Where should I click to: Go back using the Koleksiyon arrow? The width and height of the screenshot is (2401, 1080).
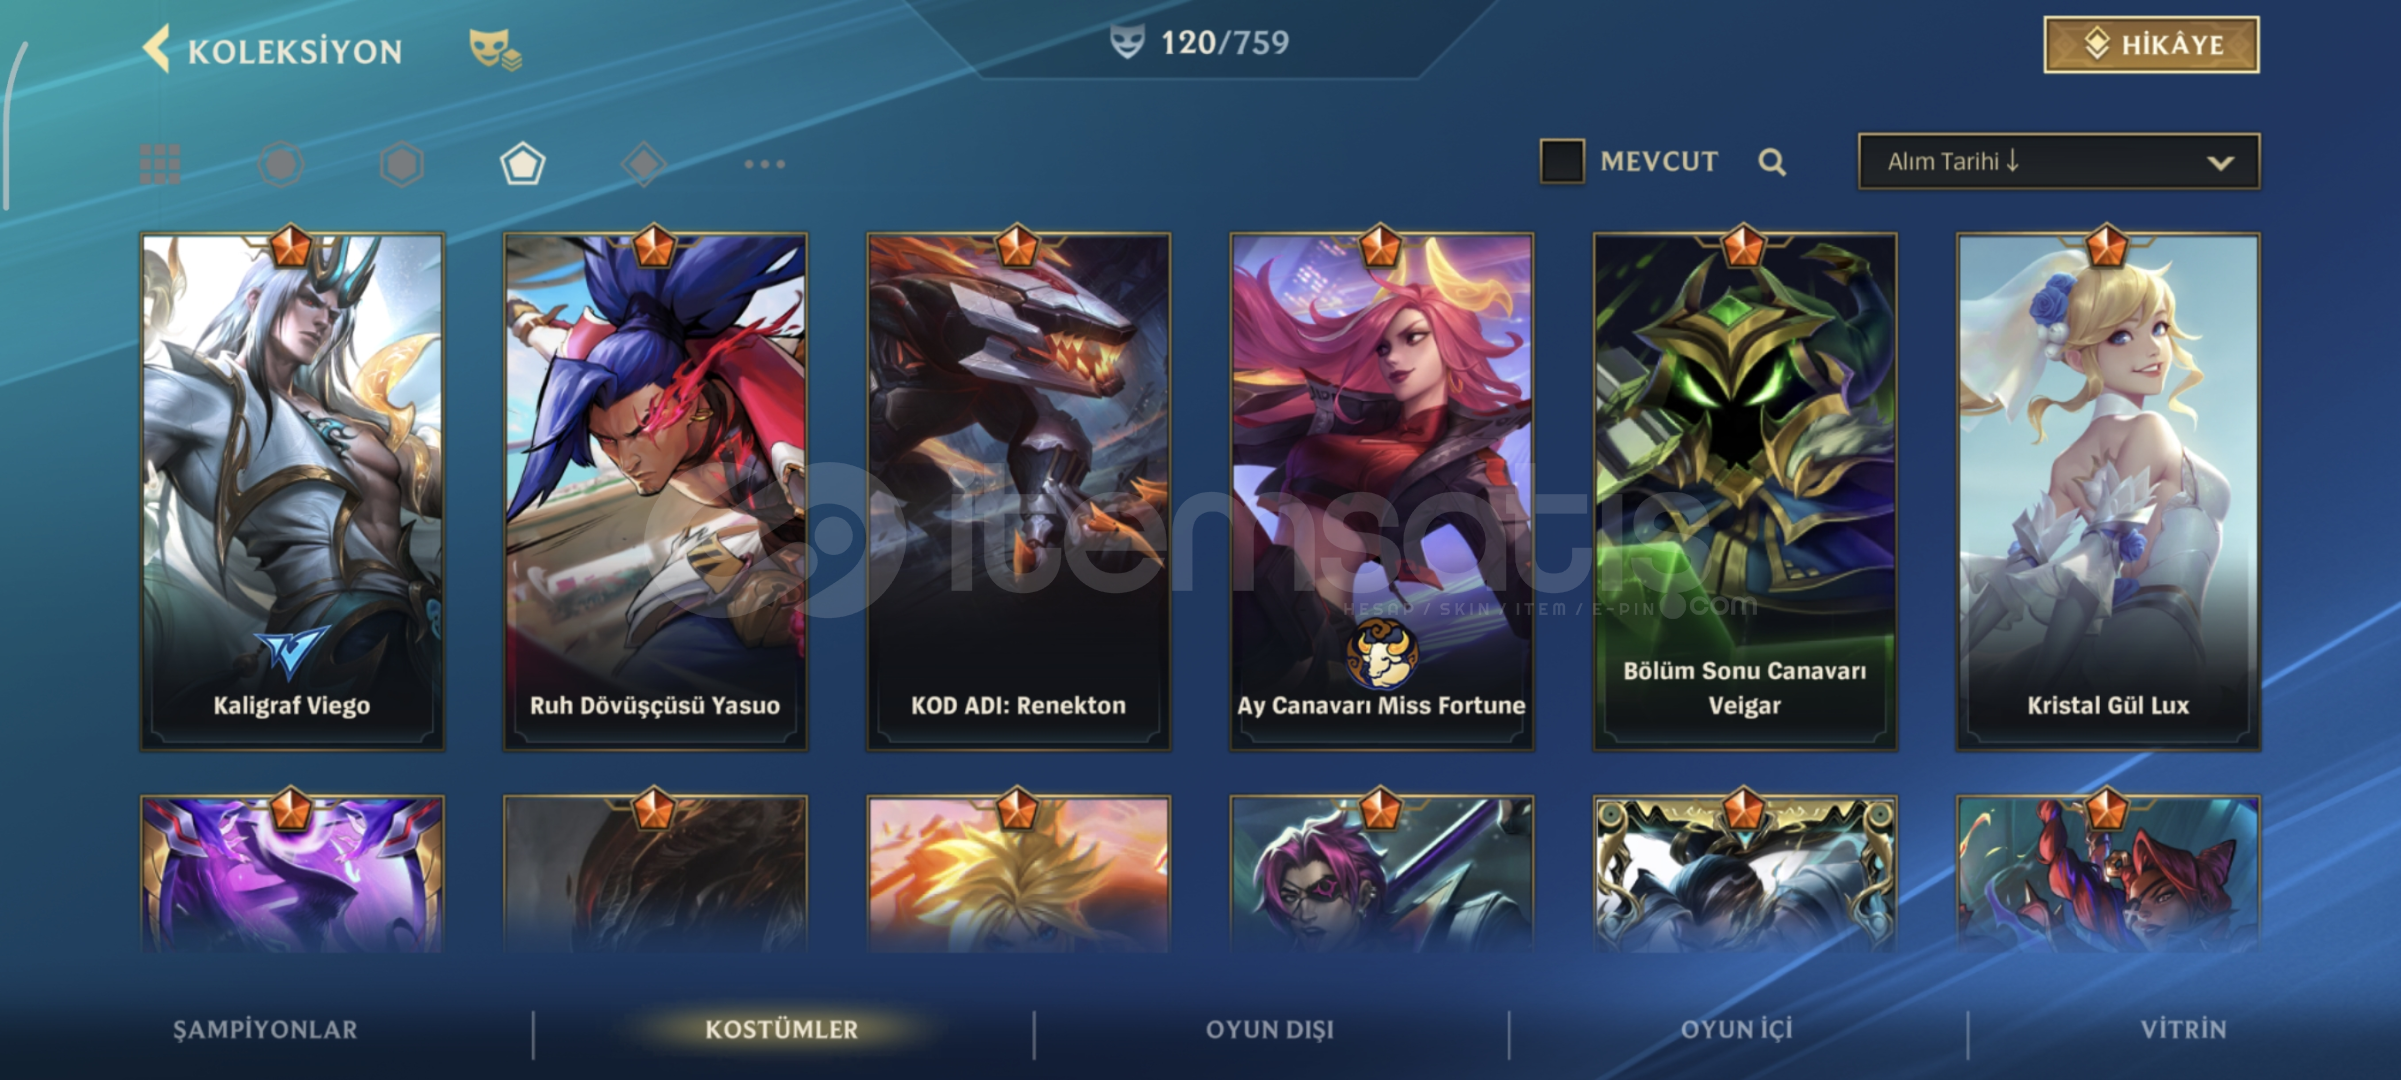tap(156, 49)
